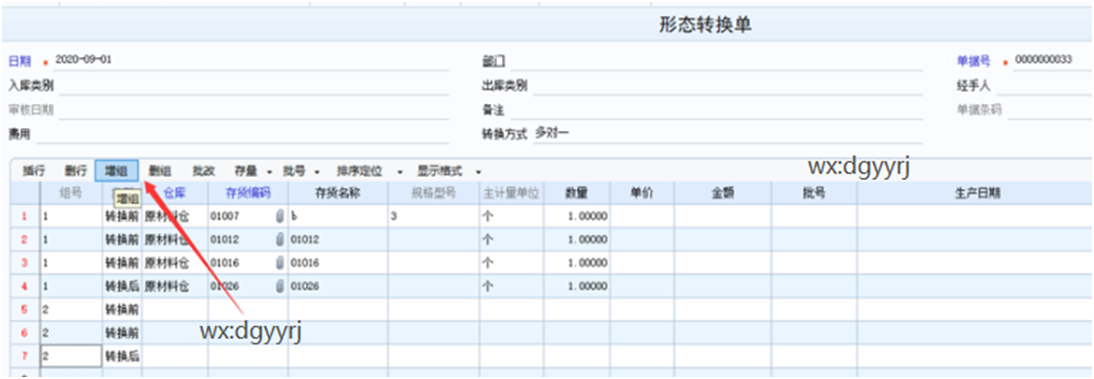
Task: Click the 单价 column header
Action: coord(641,193)
